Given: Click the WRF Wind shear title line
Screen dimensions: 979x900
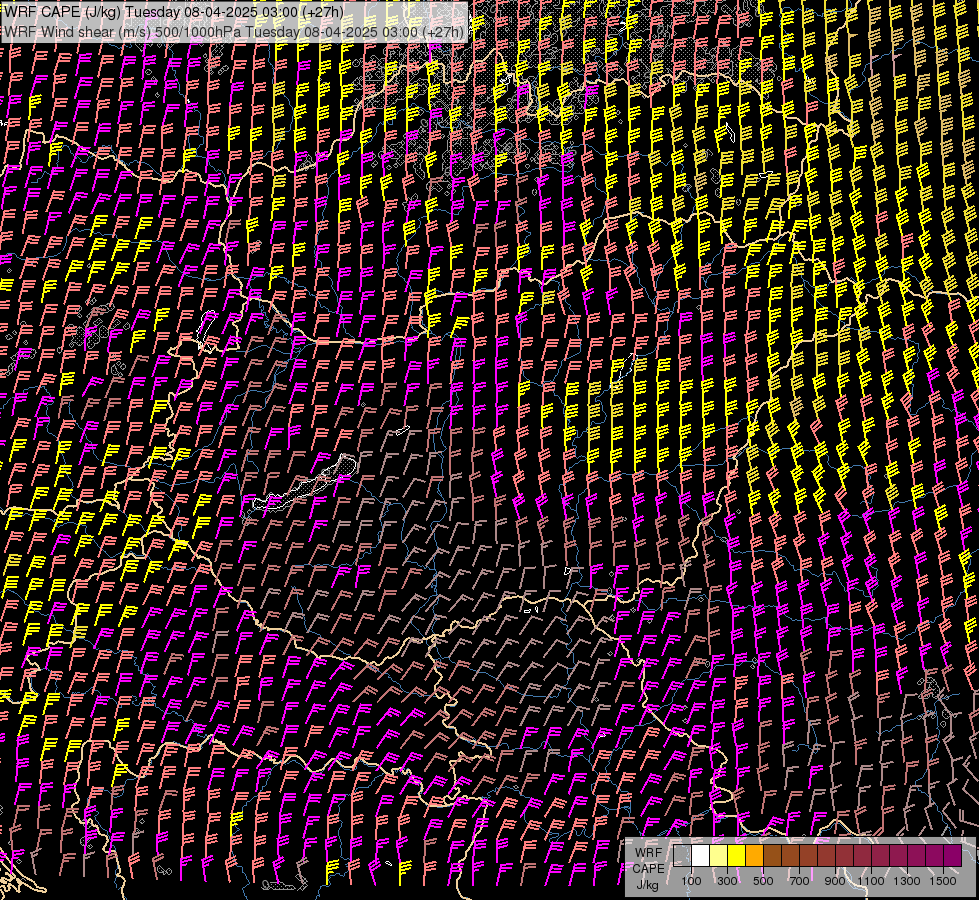Looking at the screenshot, I should (x=234, y=32).
